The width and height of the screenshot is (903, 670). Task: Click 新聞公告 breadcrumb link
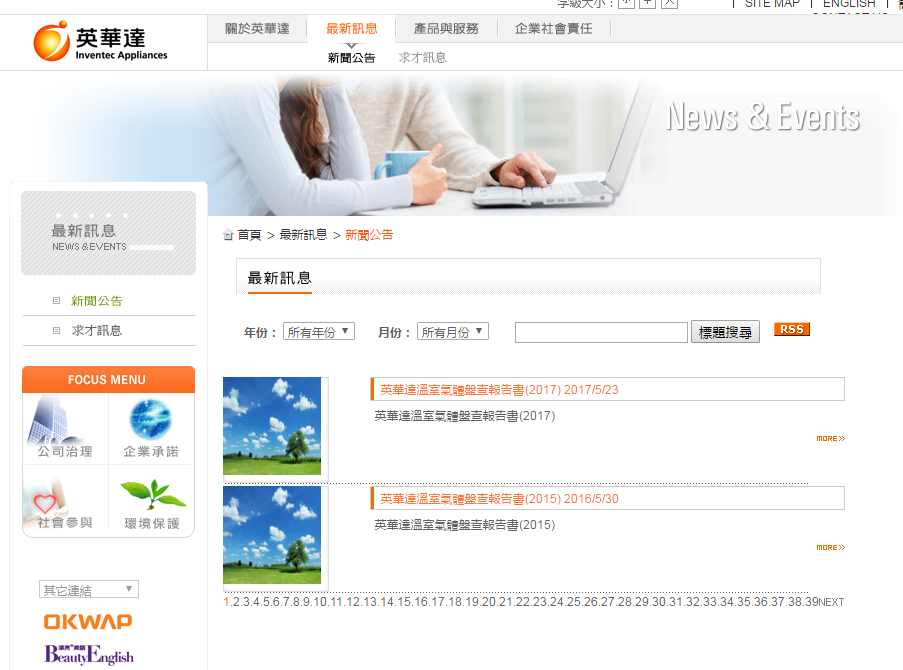(369, 235)
